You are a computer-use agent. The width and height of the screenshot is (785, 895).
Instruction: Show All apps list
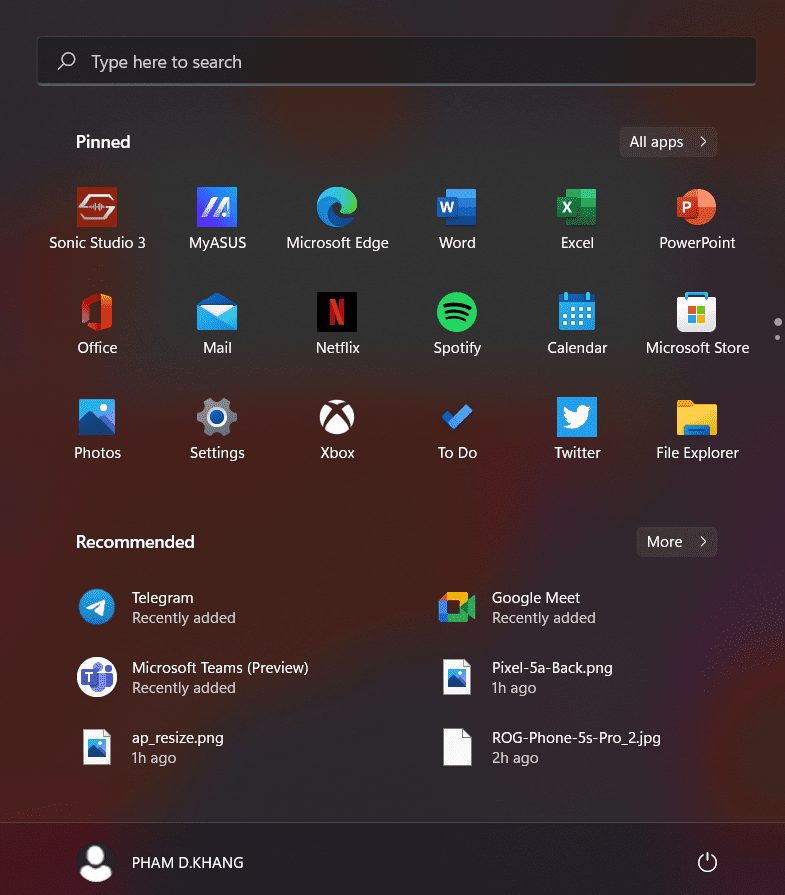[668, 142]
